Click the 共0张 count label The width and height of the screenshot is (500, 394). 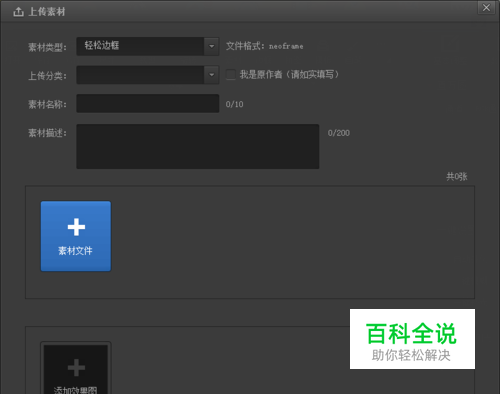pos(457,176)
